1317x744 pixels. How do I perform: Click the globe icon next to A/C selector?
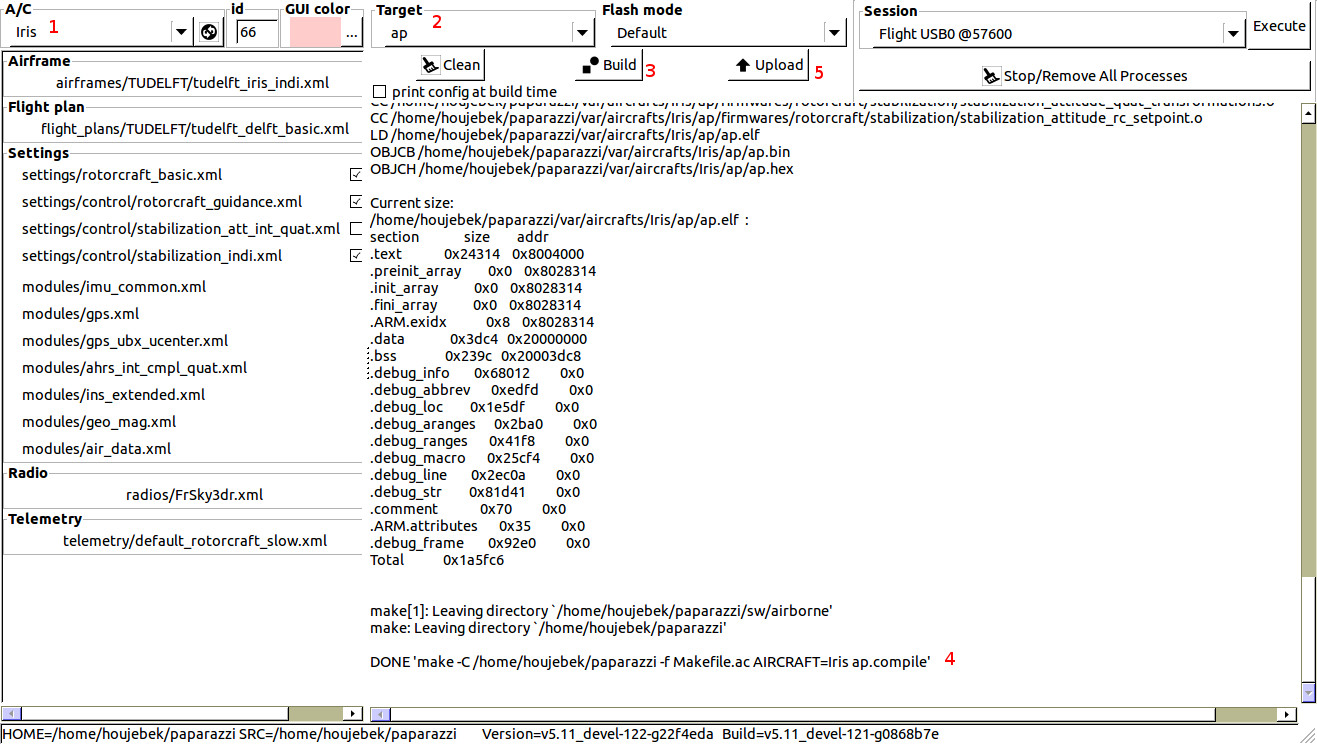coord(208,32)
